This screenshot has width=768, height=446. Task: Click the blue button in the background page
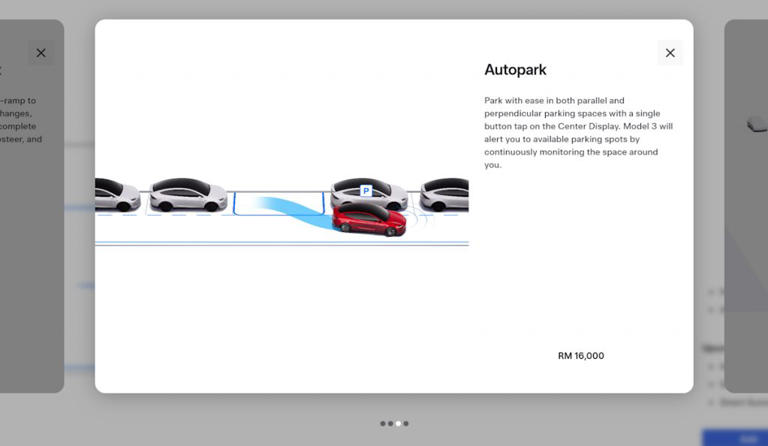(735, 438)
